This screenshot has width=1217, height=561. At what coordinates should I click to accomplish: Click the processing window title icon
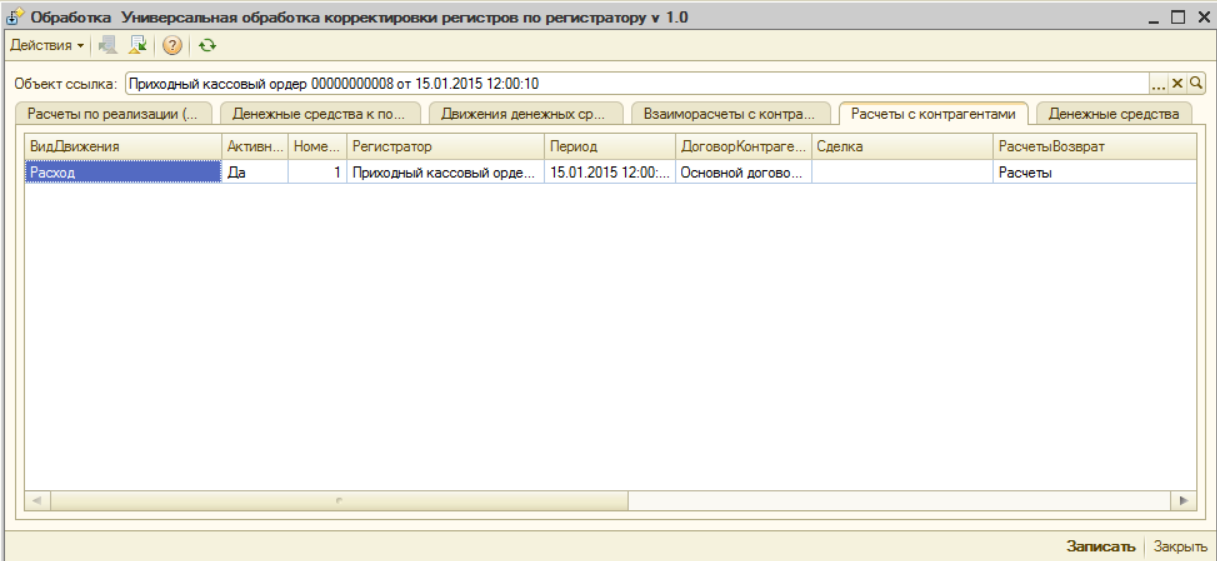click(16, 18)
